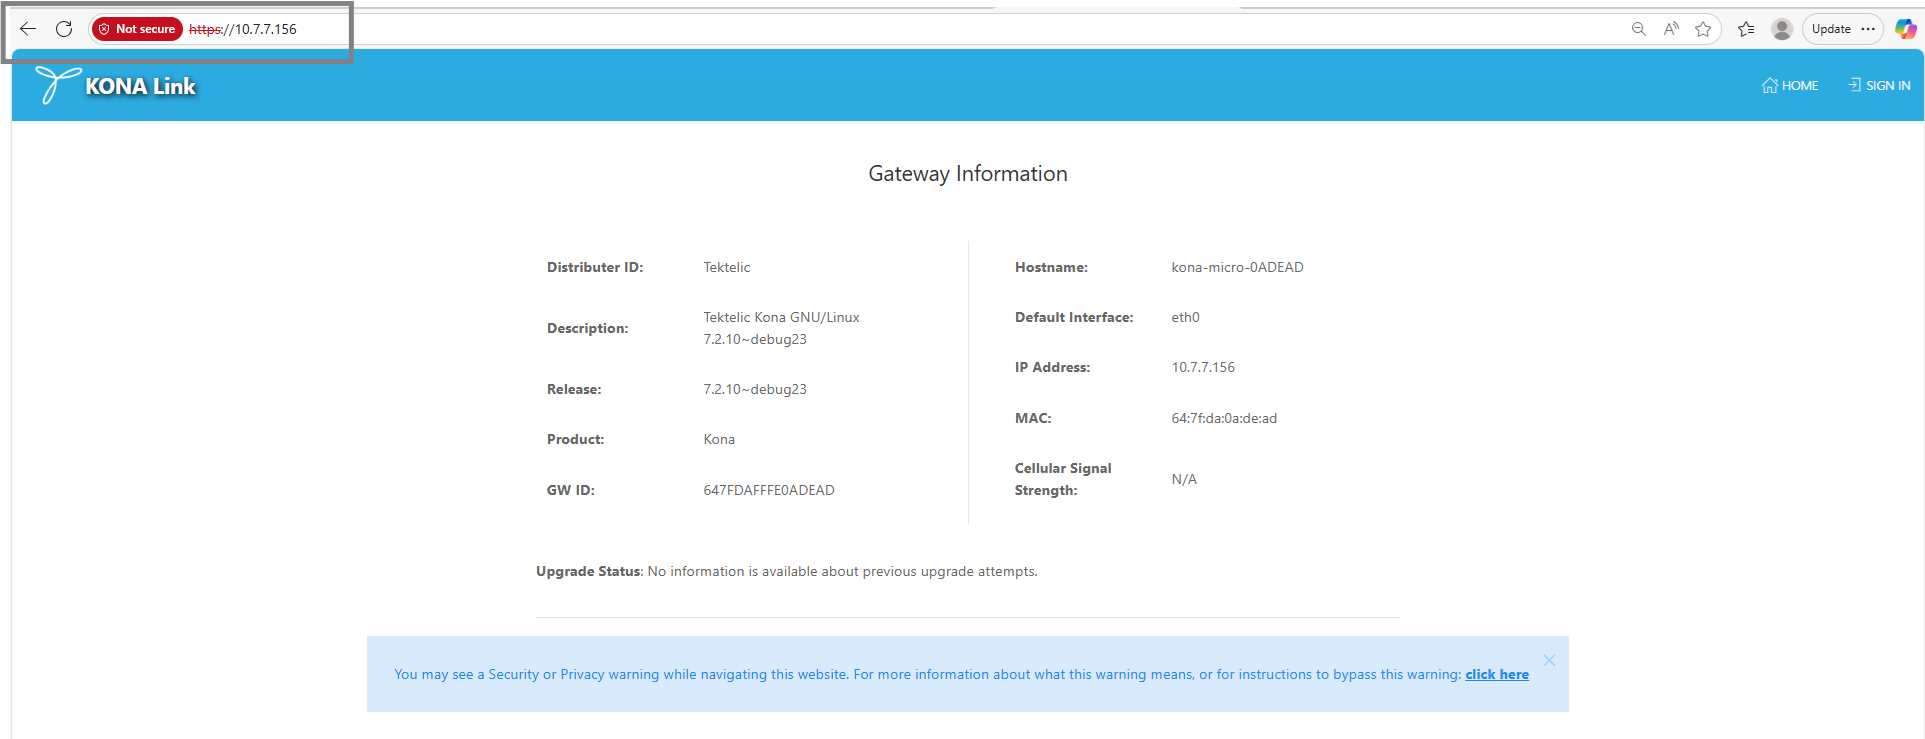Select the Product value Kona
This screenshot has height=739, width=1925.
click(x=719, y=439)
